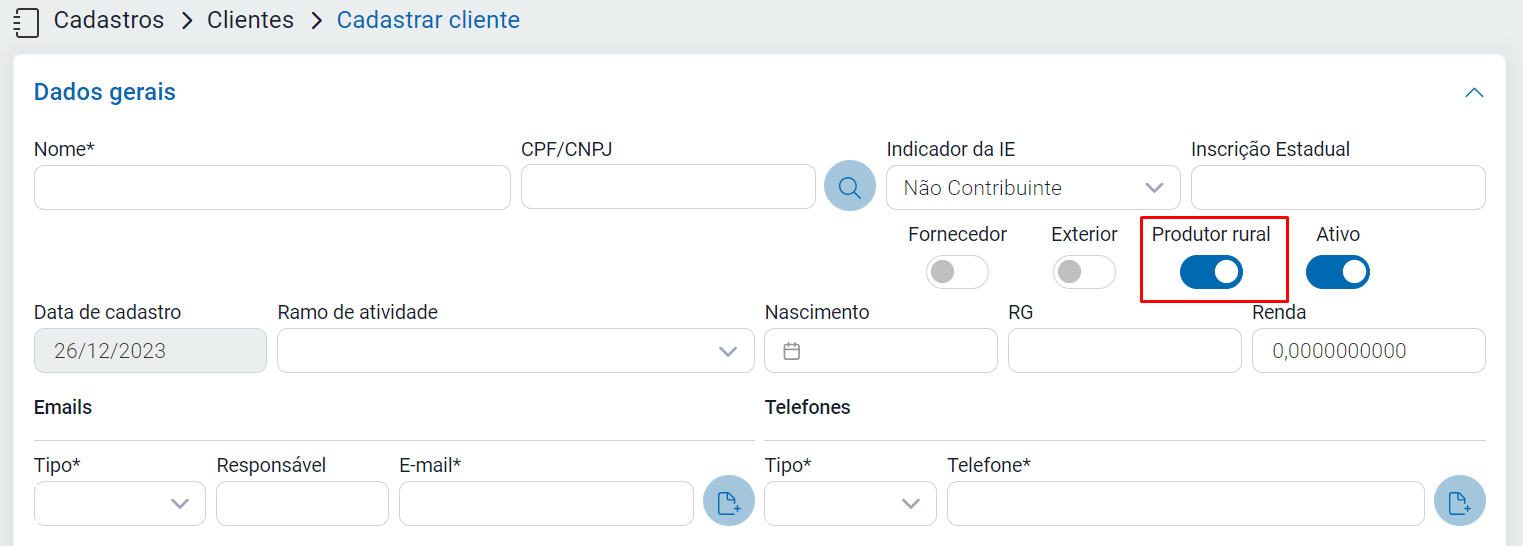Focus the Inscrição Estadual text field
The width and height of the screenshot is (1523, 546).
click(x=1337, y=188)
